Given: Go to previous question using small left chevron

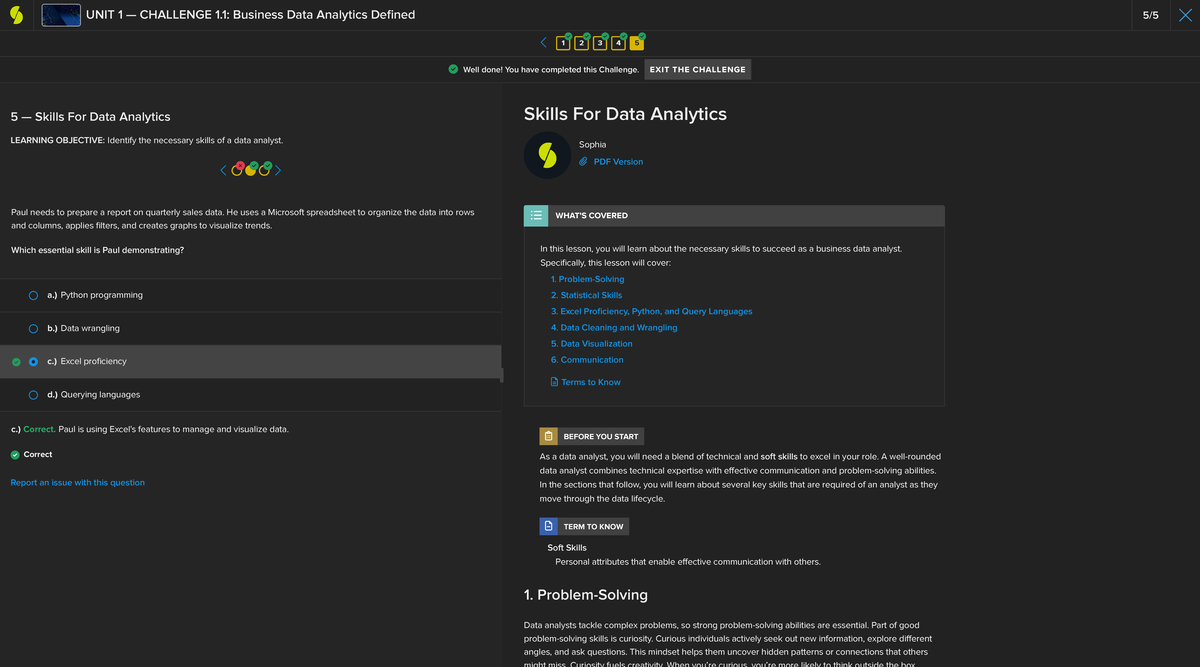Looking at the screenshot, I should pyautogui.click(x=224, y=170).
